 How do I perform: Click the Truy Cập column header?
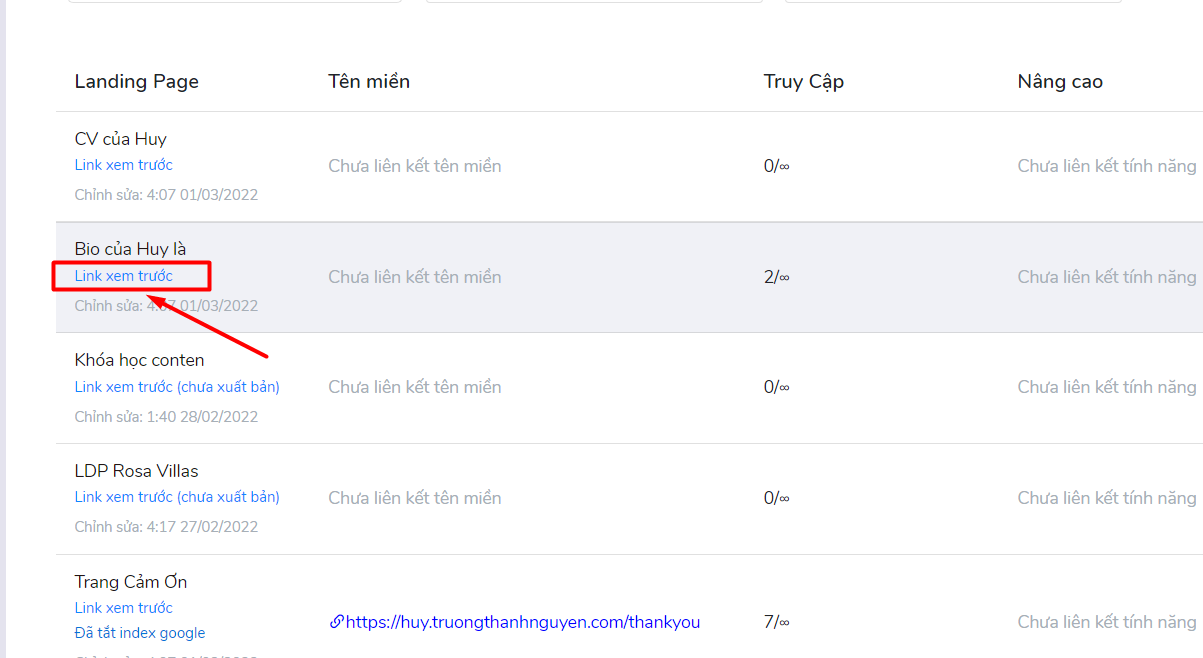click(x=804, y=82)
